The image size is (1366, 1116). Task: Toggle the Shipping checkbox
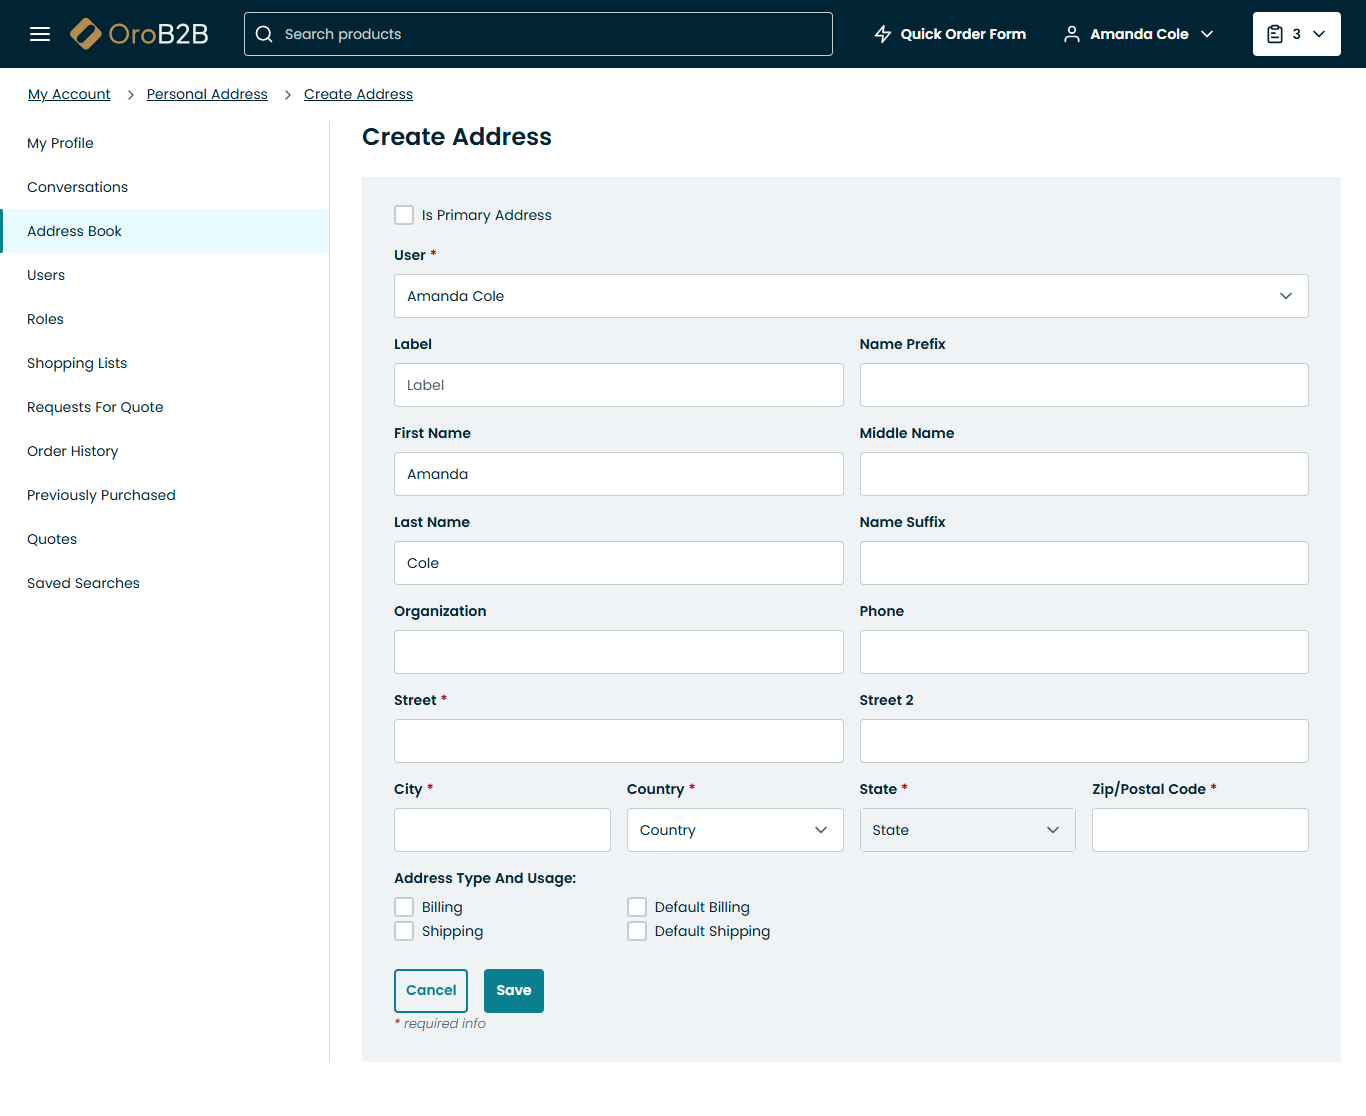point(404,931)
